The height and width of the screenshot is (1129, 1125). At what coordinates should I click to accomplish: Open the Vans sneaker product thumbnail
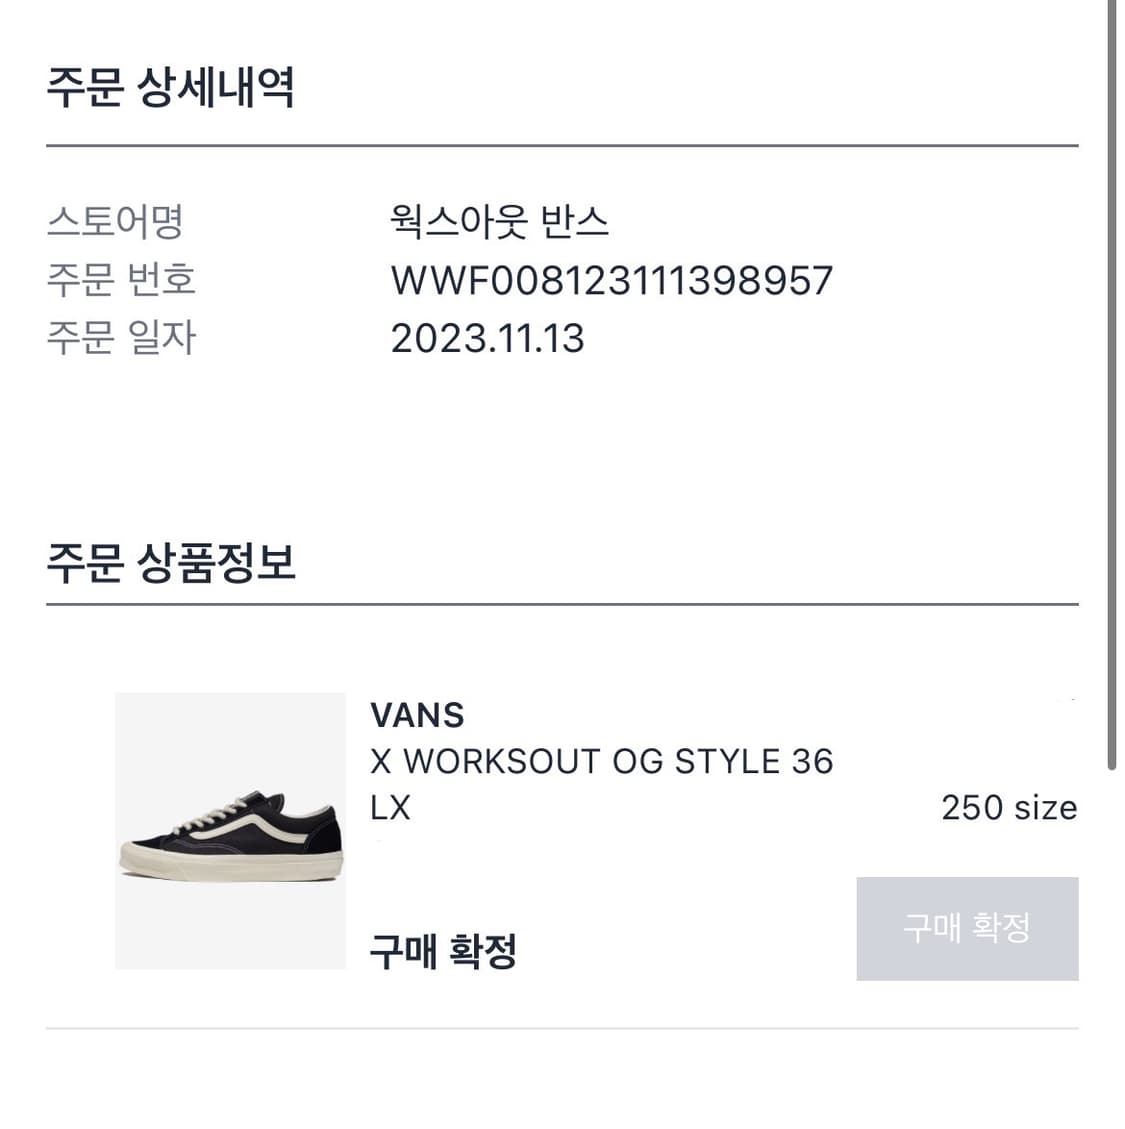tap(230, 830)
